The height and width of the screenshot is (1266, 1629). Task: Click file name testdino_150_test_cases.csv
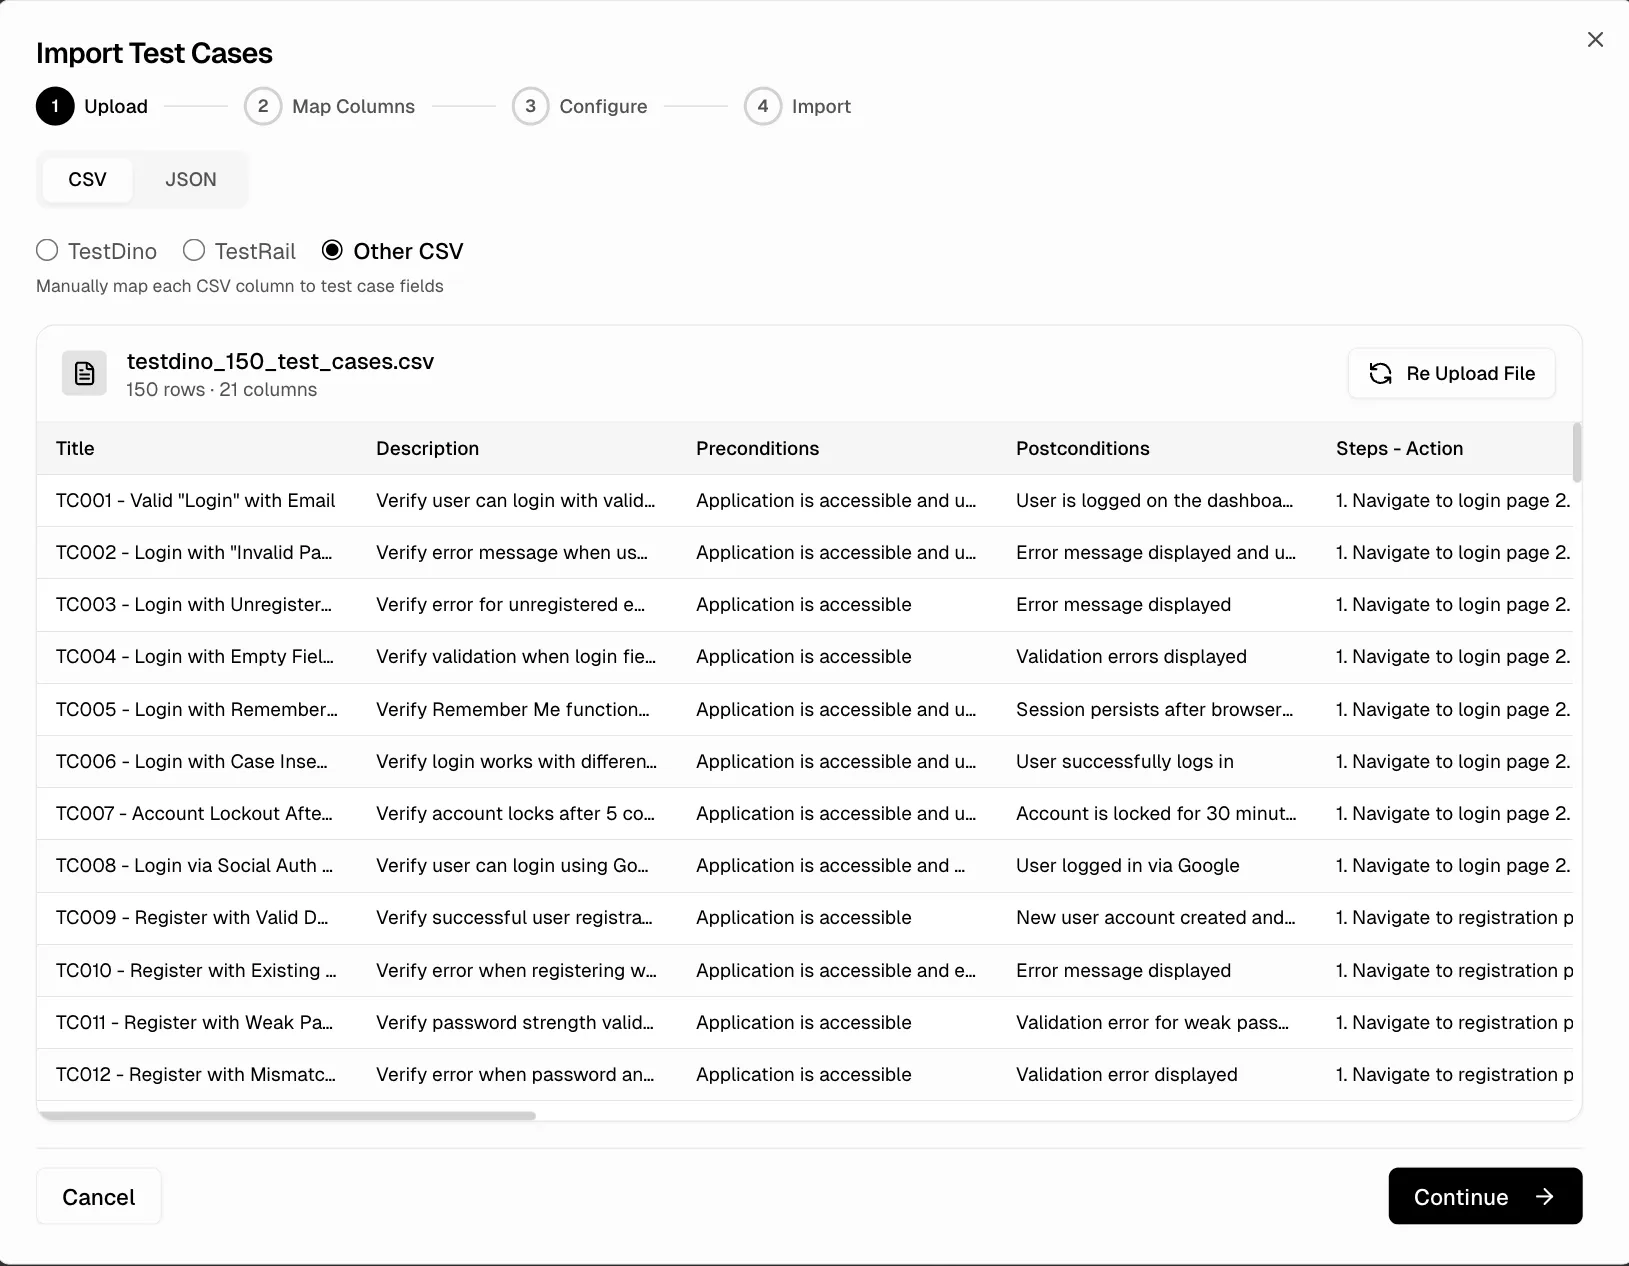[280, 361]
